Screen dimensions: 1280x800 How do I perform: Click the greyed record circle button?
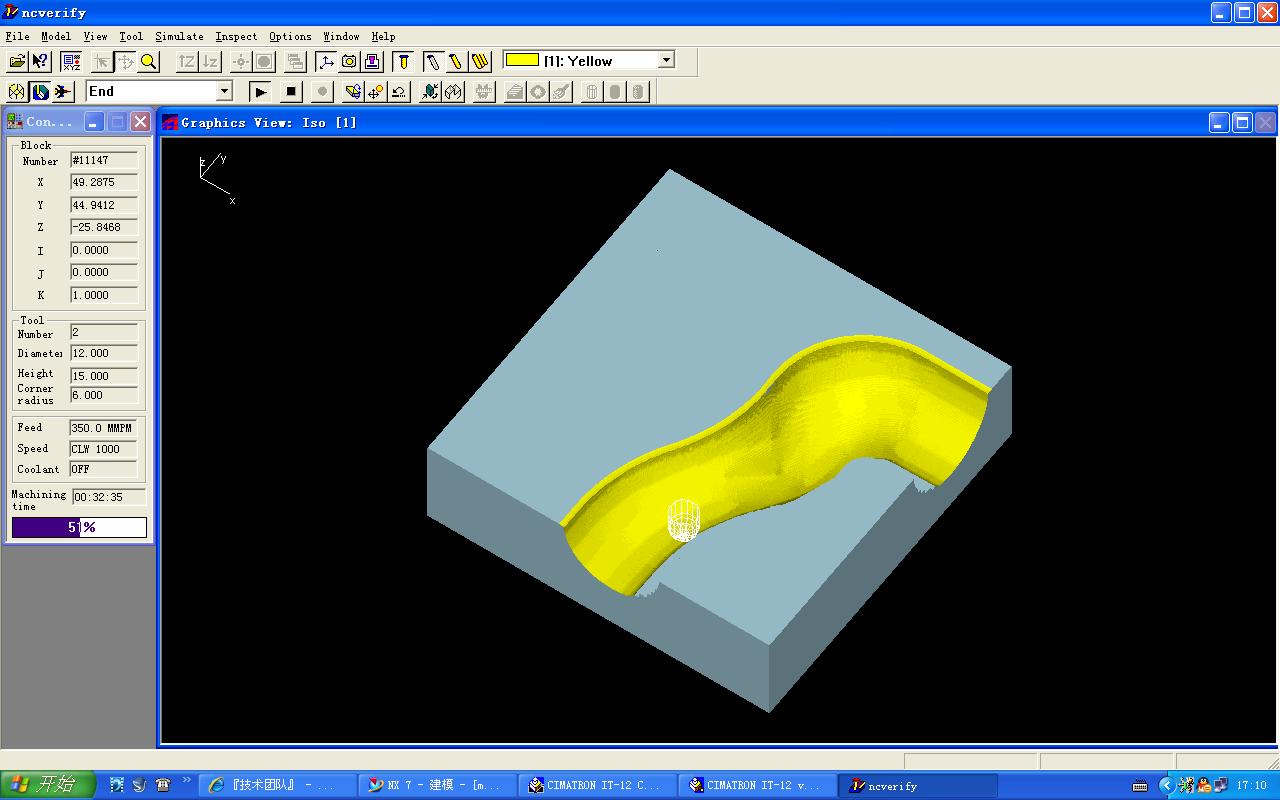(x=322, y=91)
